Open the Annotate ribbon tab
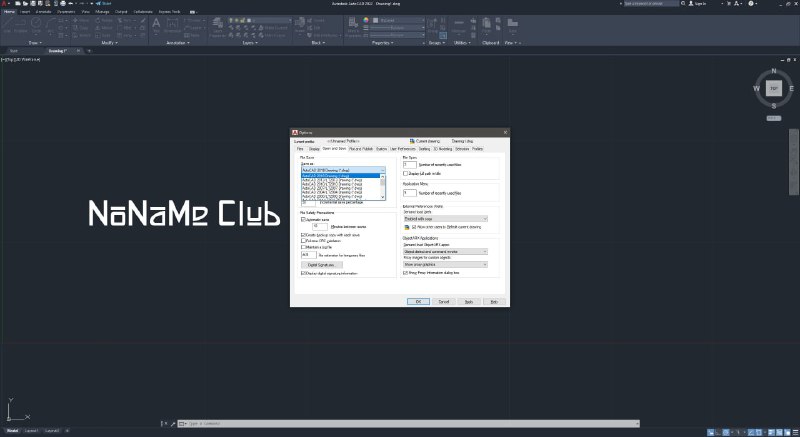 coord(43,11)
